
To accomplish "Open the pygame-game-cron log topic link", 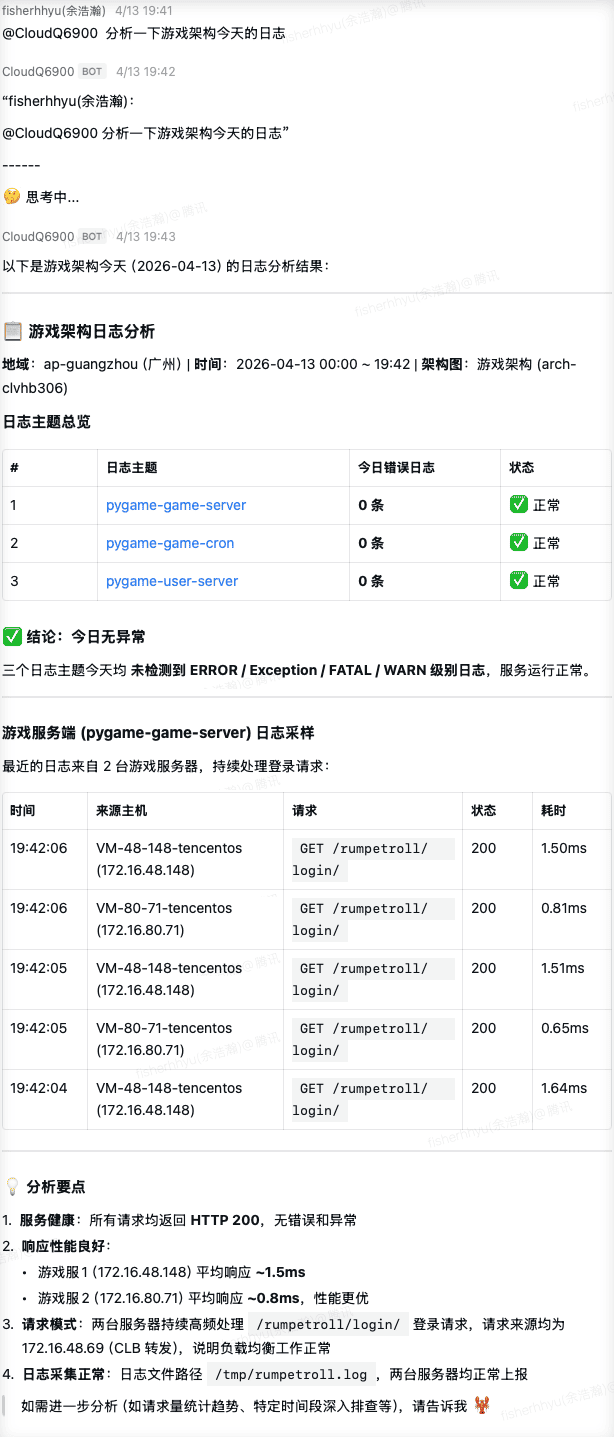I will tap(170, 543).
